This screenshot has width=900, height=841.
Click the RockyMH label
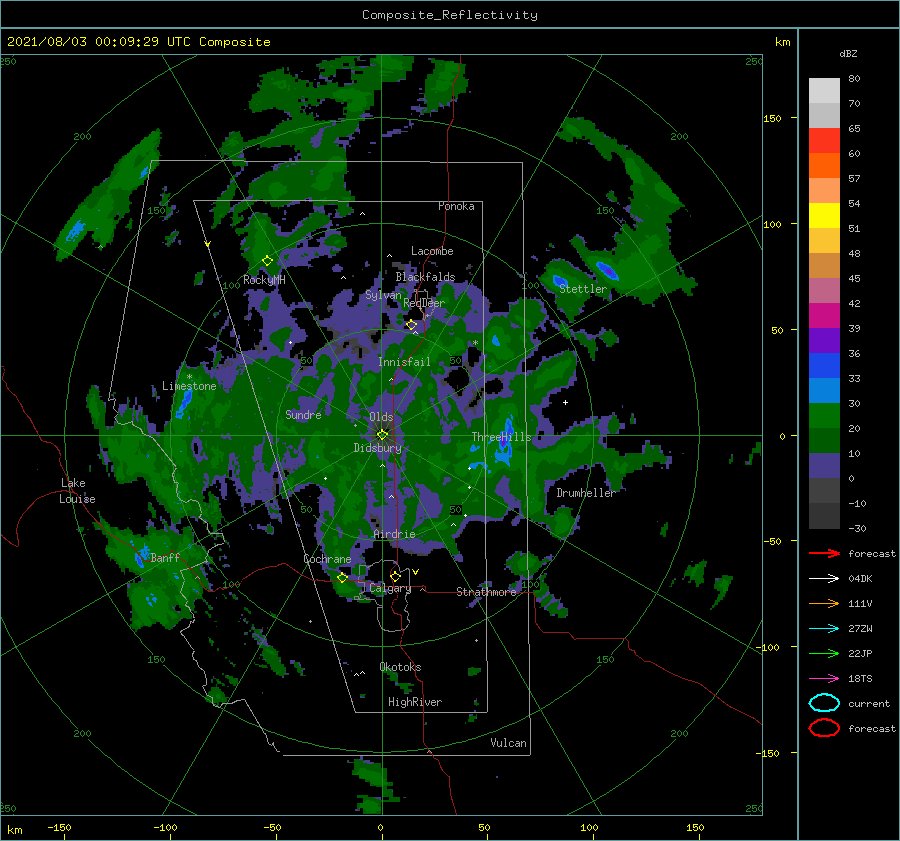click(264, 280)
